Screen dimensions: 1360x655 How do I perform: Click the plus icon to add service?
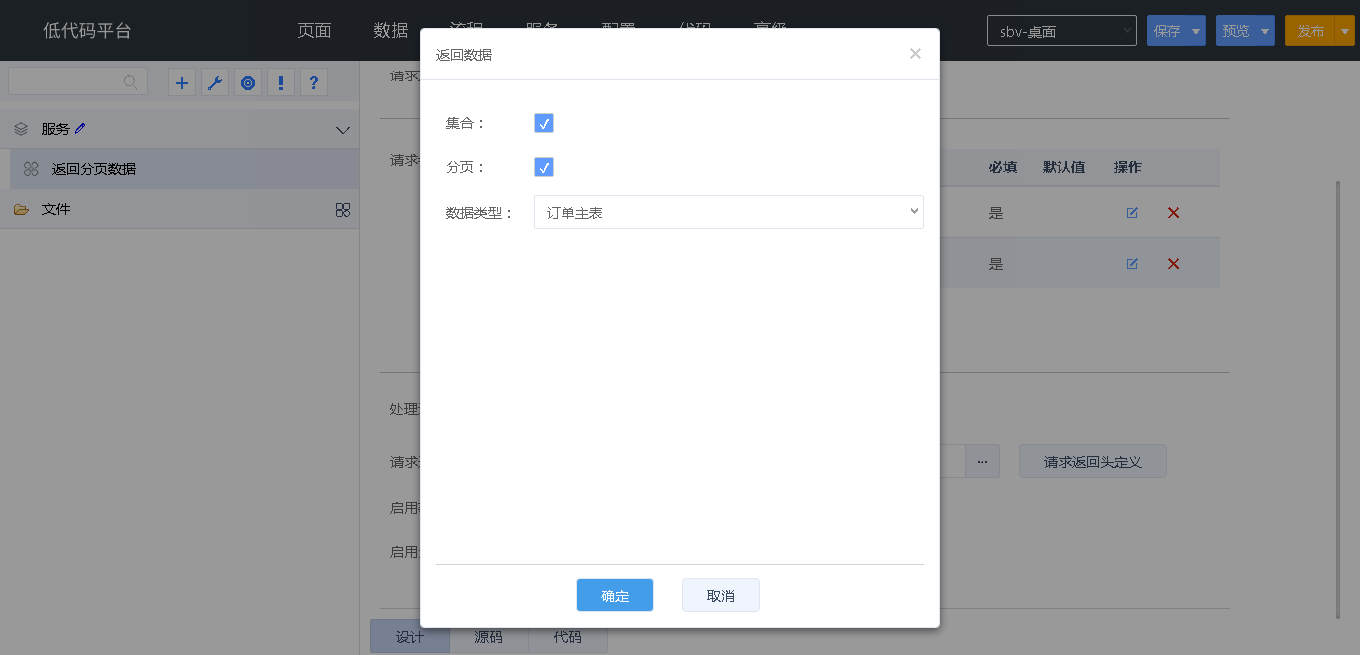point(181,83)
